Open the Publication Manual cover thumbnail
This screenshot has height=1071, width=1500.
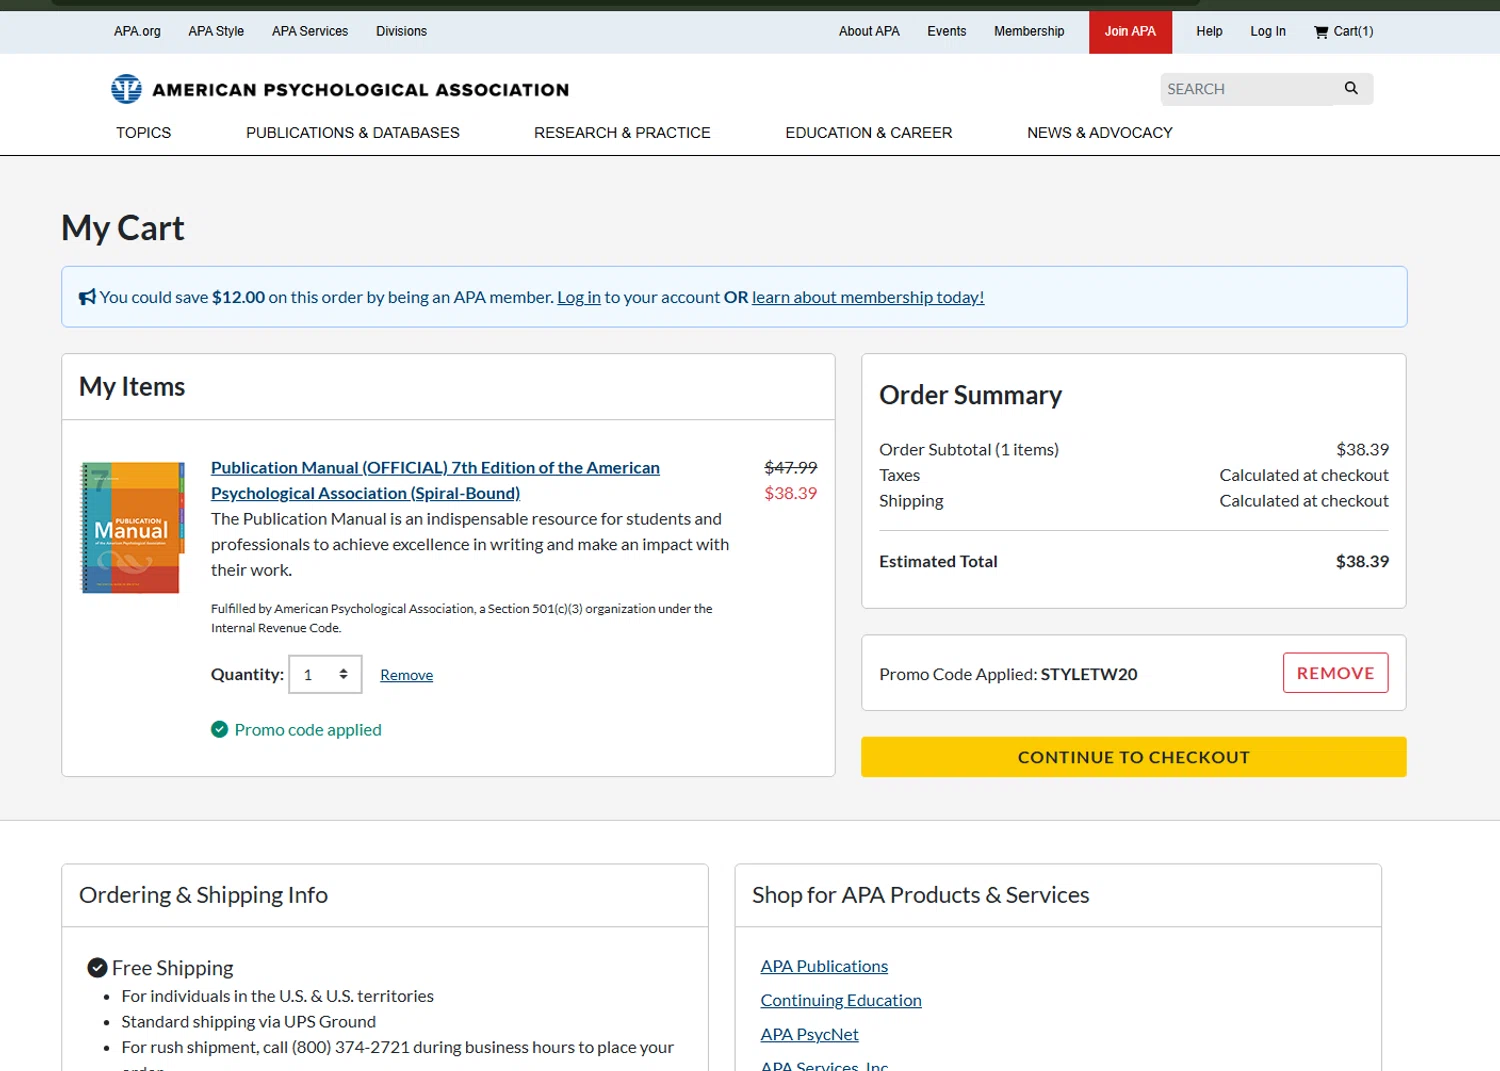[x=133, y=528]
